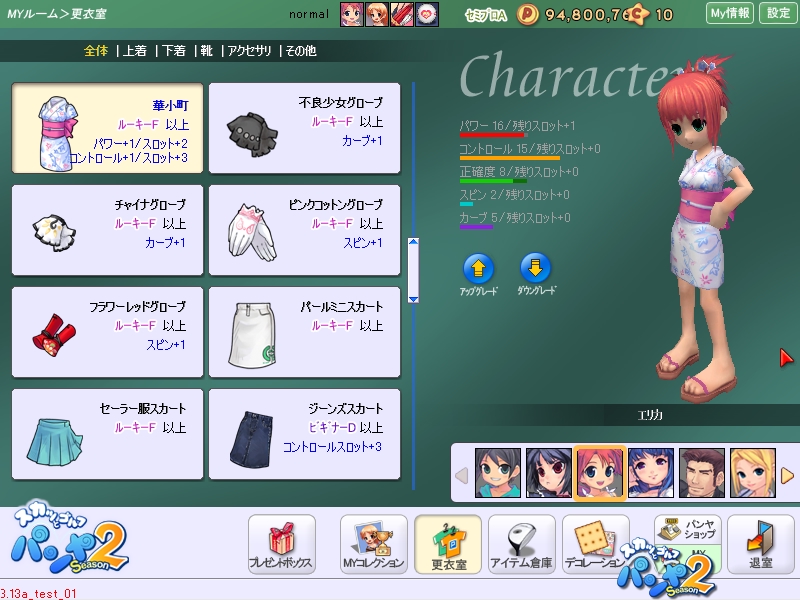
Task: Switch to the 靴 tab
Action: tap(206, 51)
